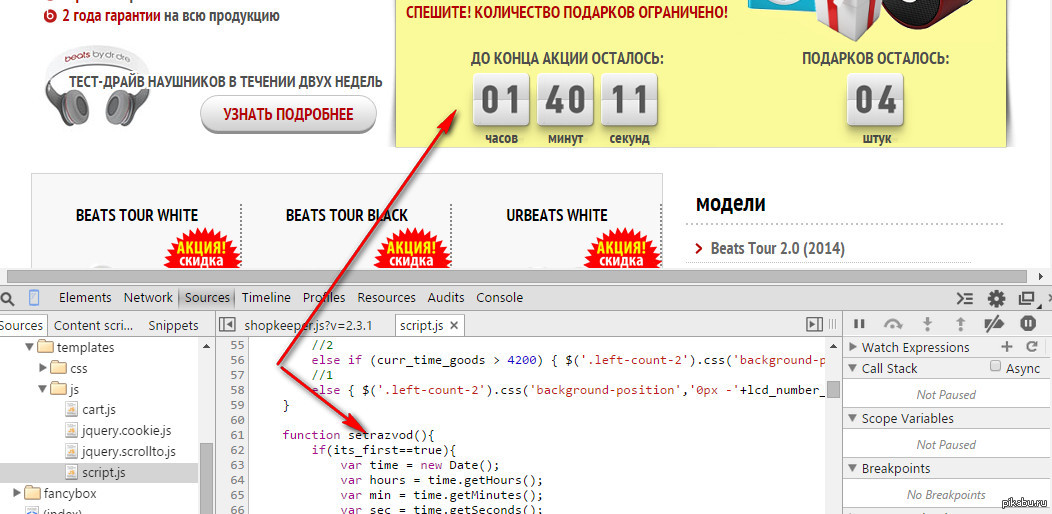Open the BEATS TOUR BLACK product
Image resolution: width=1052 pixels, height=514 pixels.
click(x=347, y=215)
